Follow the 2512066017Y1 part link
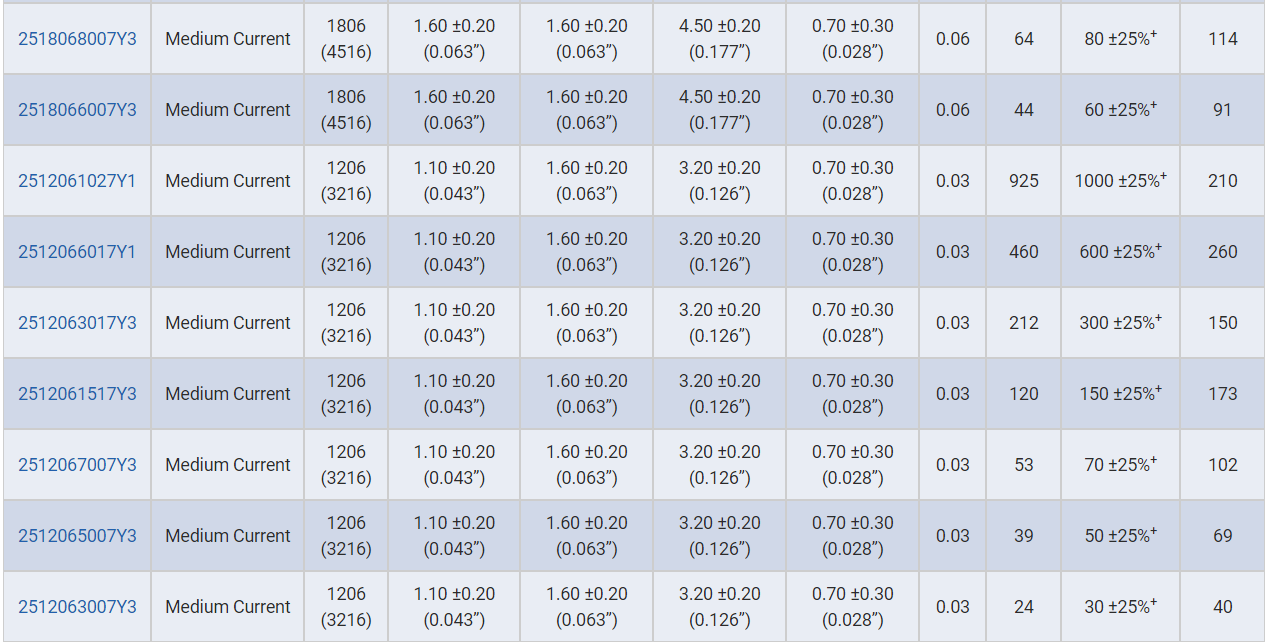Image resolution: width=1266 pixels, height=642 pixels. [x=77, y=252]
